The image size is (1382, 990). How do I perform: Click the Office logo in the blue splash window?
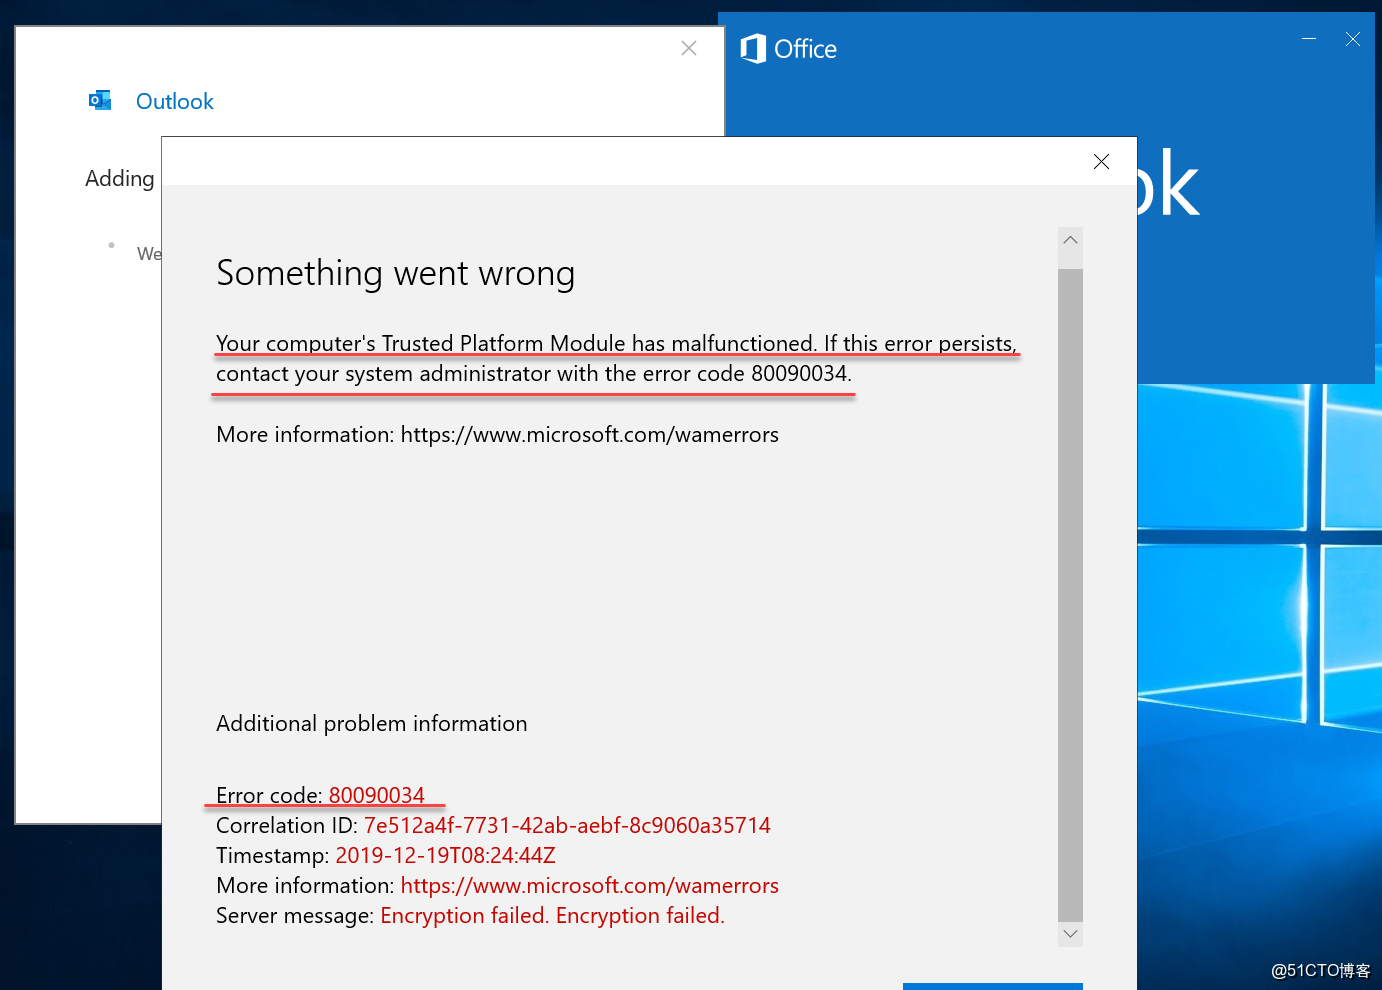(753, 48)
